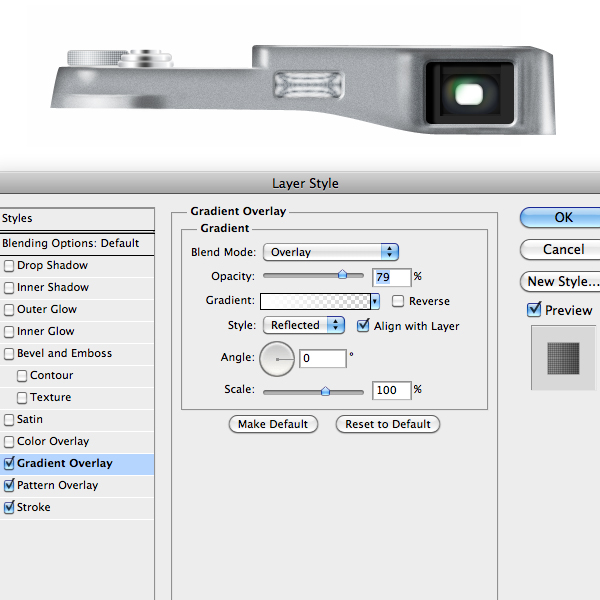Enable the Inner Shadow checkbox

pyautogui.click(x=9, y=288)
